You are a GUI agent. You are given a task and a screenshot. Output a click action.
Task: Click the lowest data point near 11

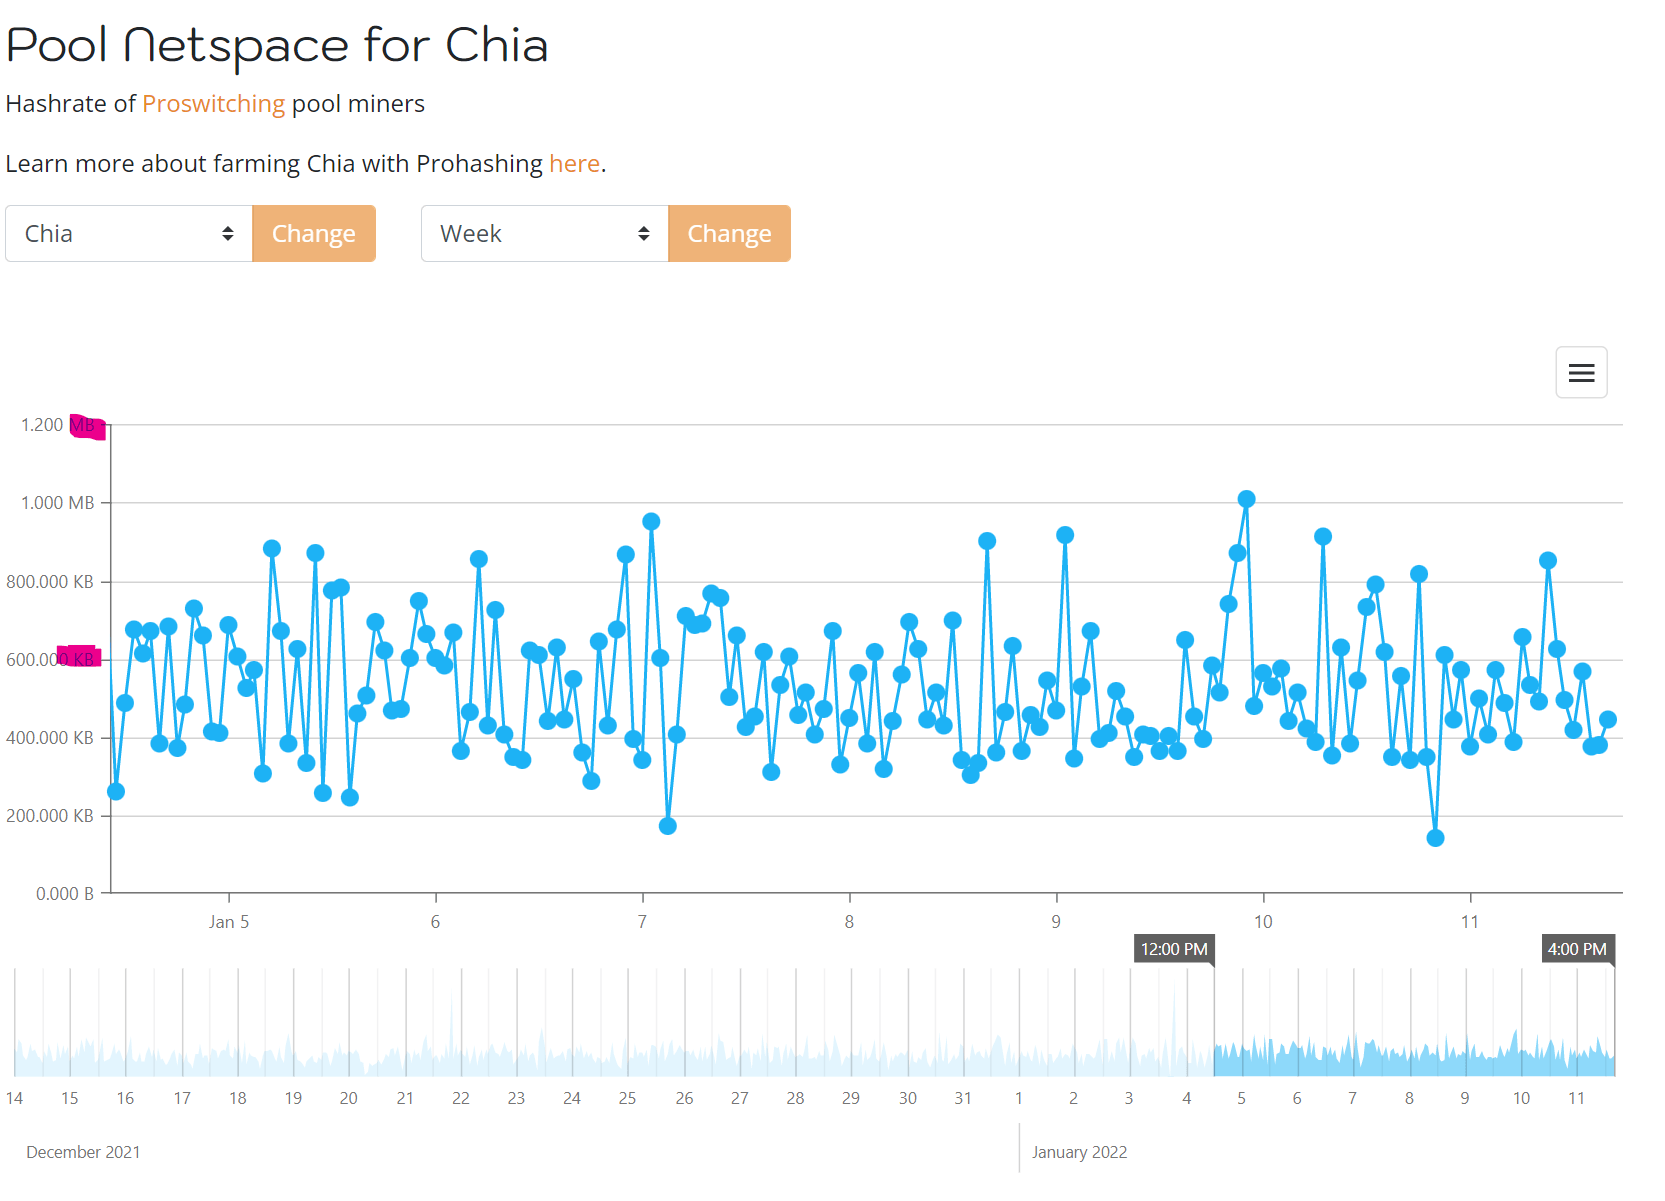(x=1435, y=838)
